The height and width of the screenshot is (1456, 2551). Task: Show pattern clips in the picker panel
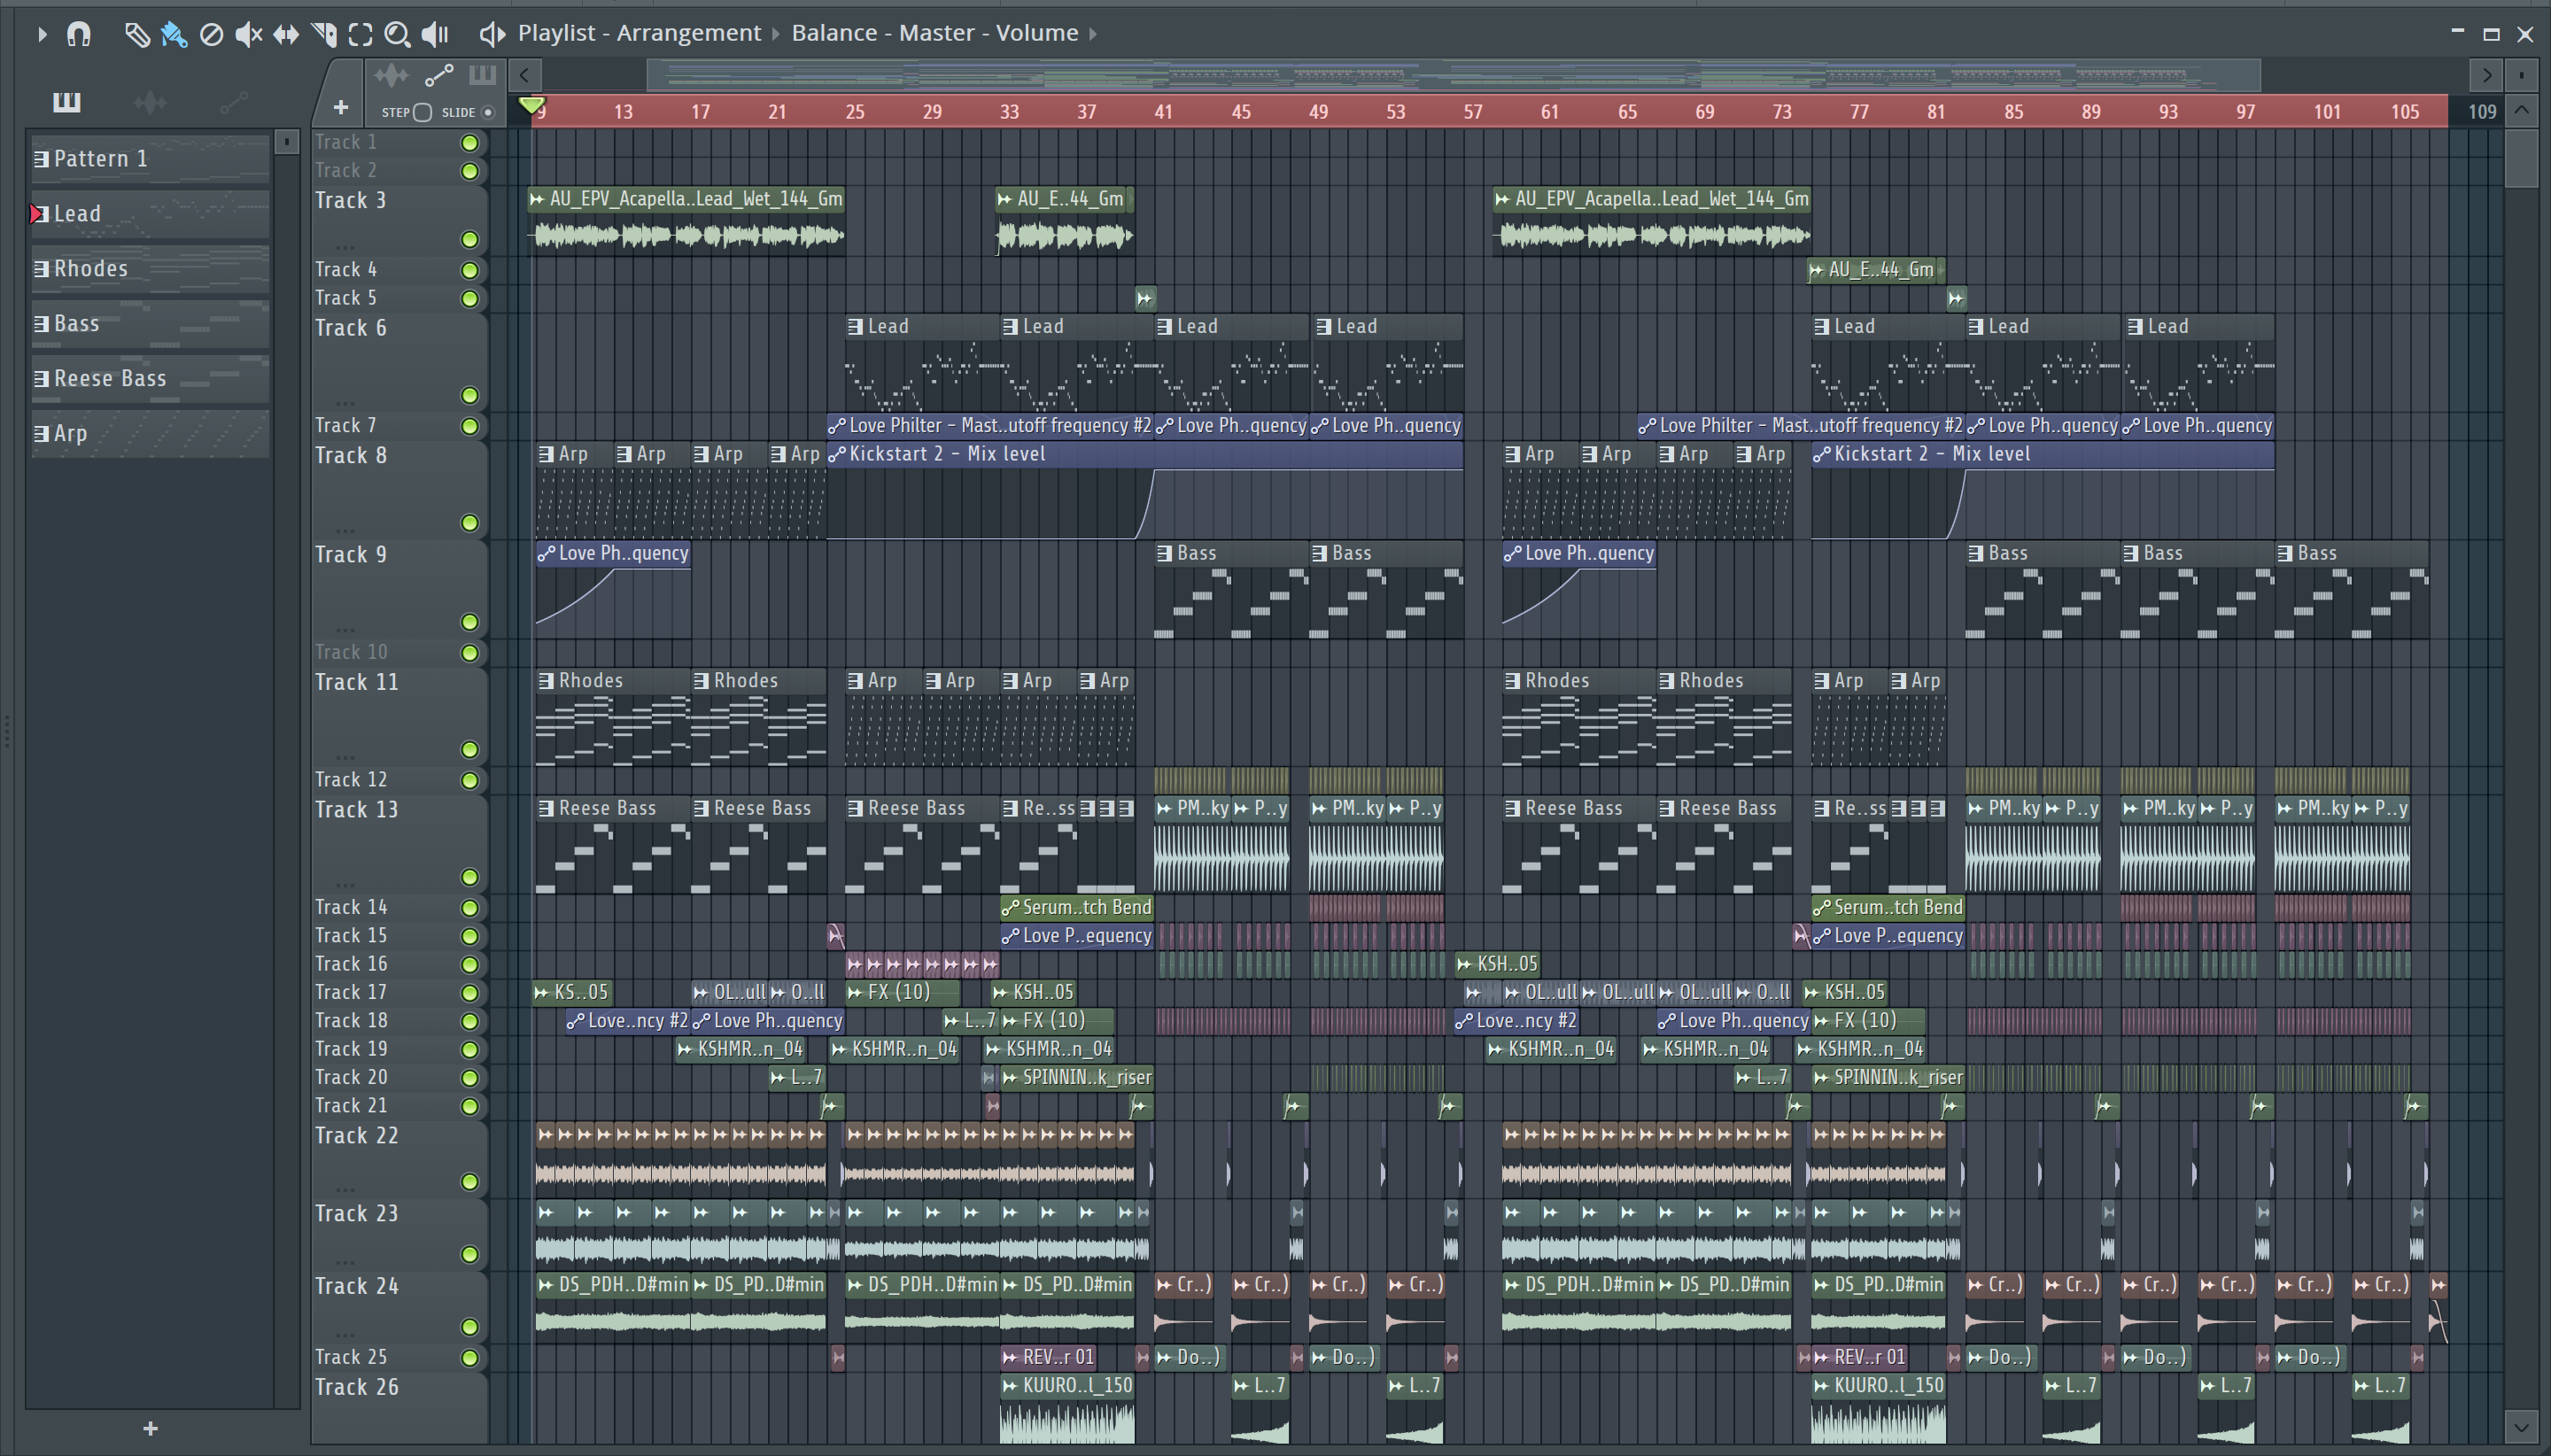click(67, 102)
